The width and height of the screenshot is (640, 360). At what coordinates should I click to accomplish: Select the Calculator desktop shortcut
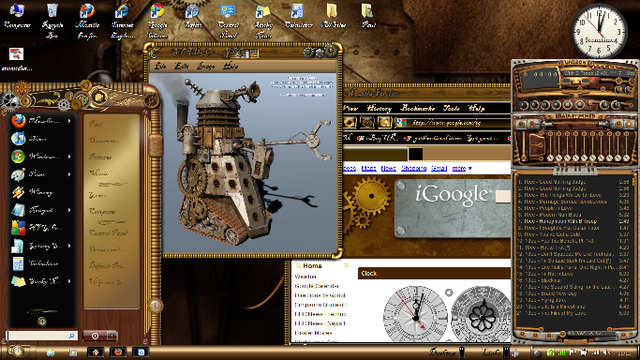coord(298,16)
